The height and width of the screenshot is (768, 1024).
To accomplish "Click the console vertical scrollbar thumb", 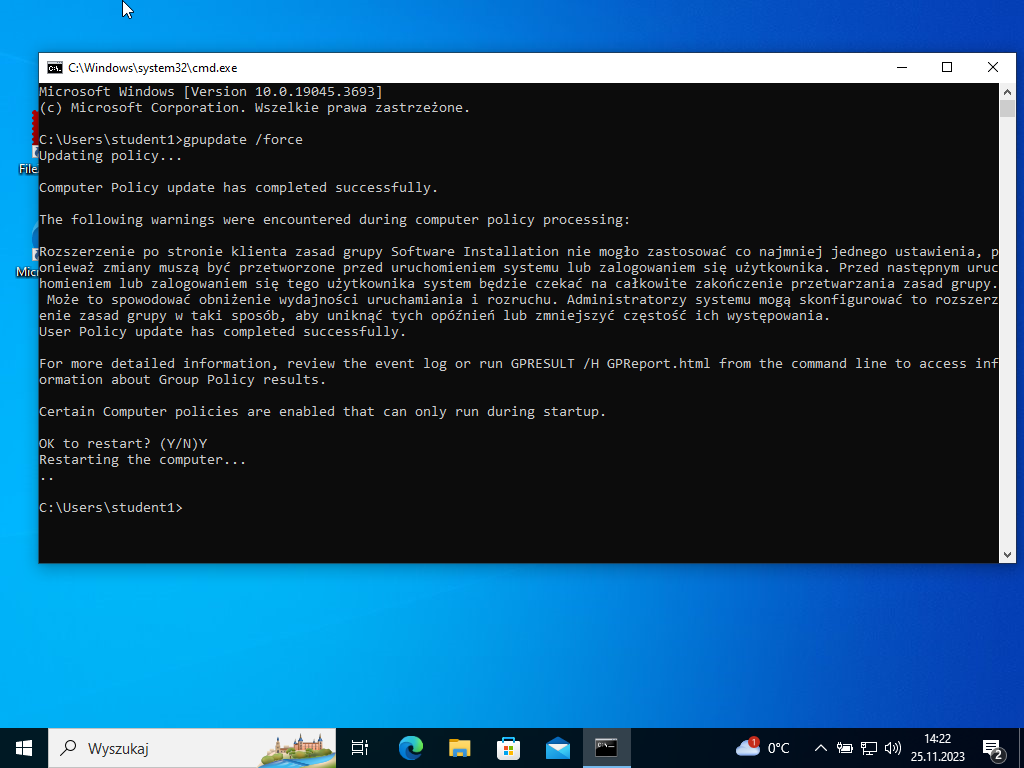I will click(1007, 108).
